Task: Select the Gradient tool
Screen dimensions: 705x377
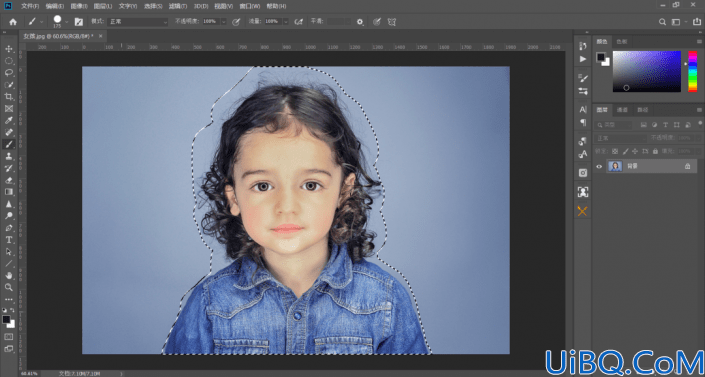Action: pos(9,192)
